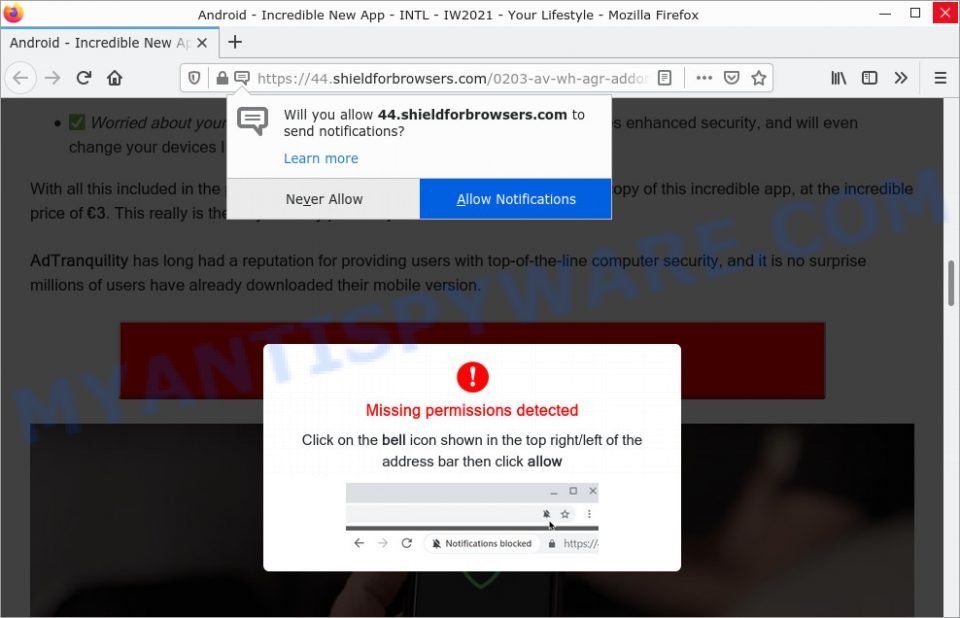This screenshot has height=618, width=960.
Task: Click the site padlock security icon
Action: [x=222, y=78]
